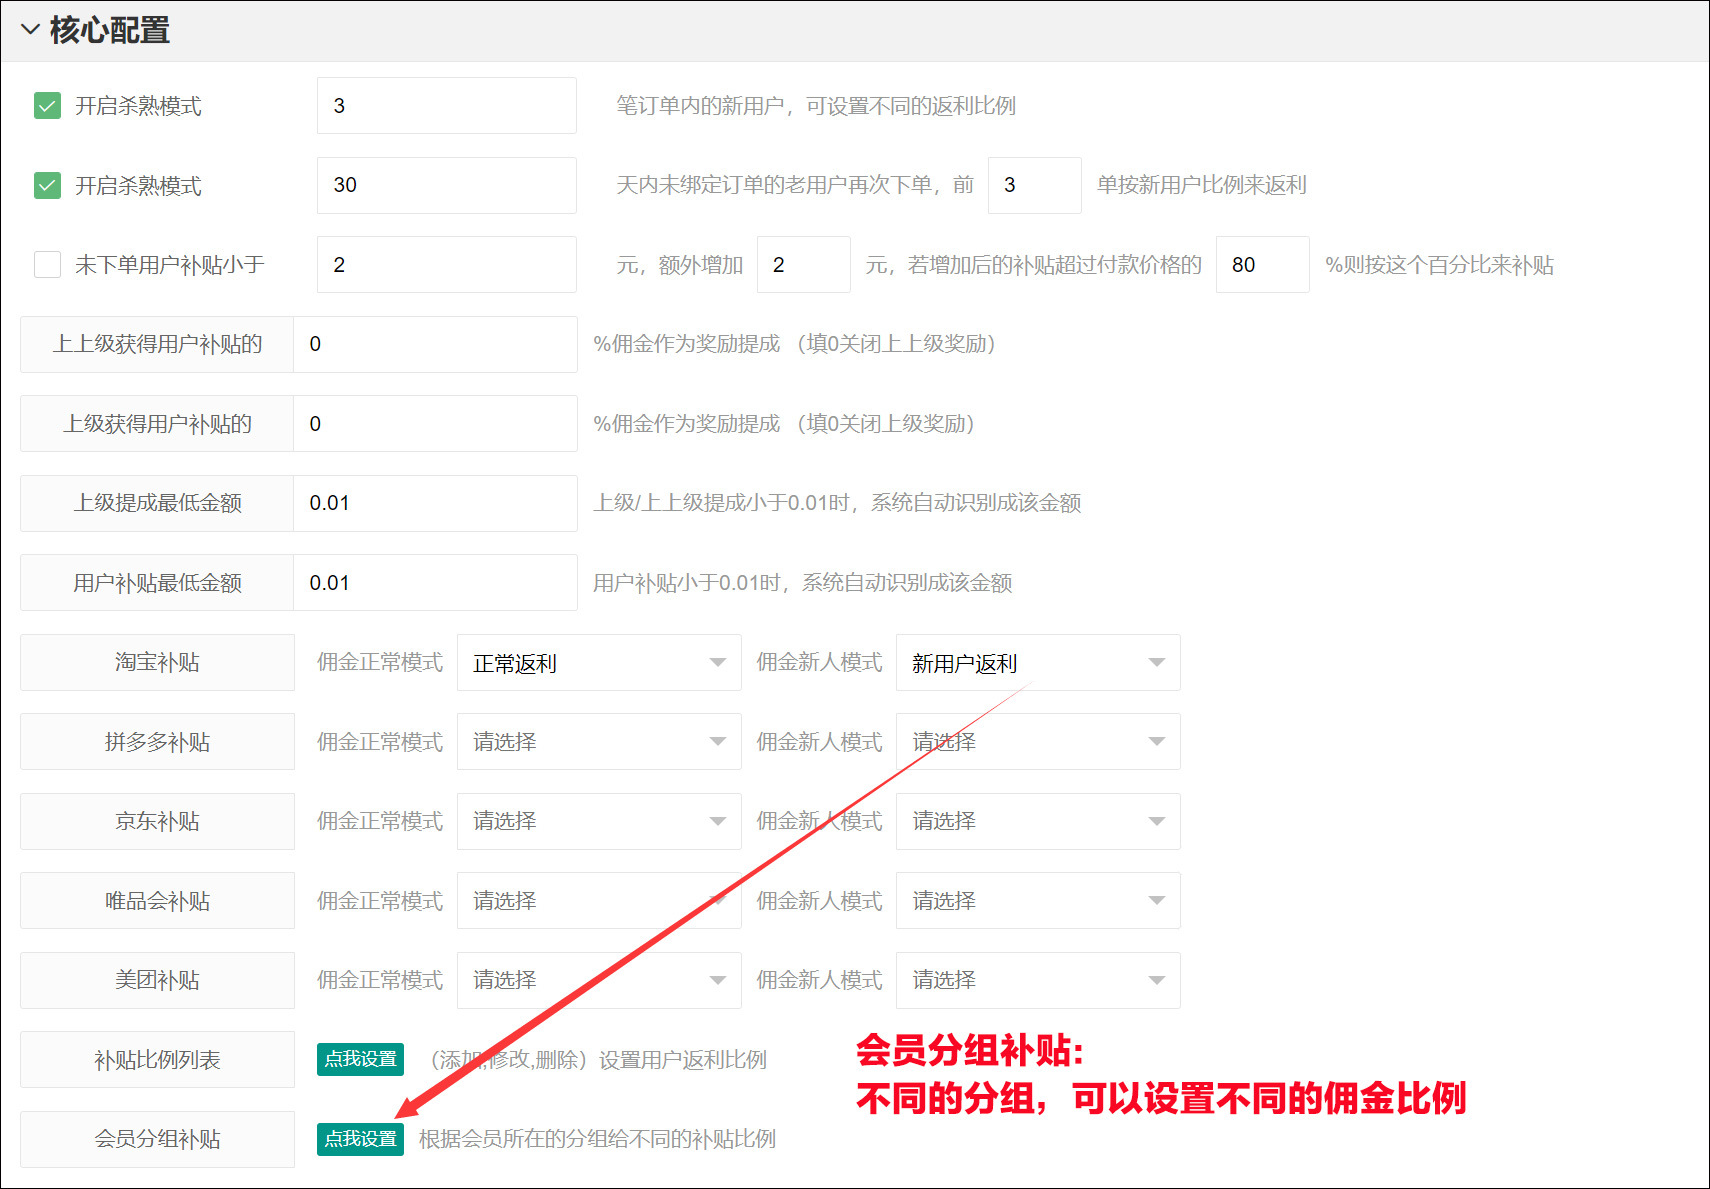Expand 拼多多补贴 佣金正常模式 dropdown
The width and height of the screenshot is (1710, 1189).
point(599,741)
